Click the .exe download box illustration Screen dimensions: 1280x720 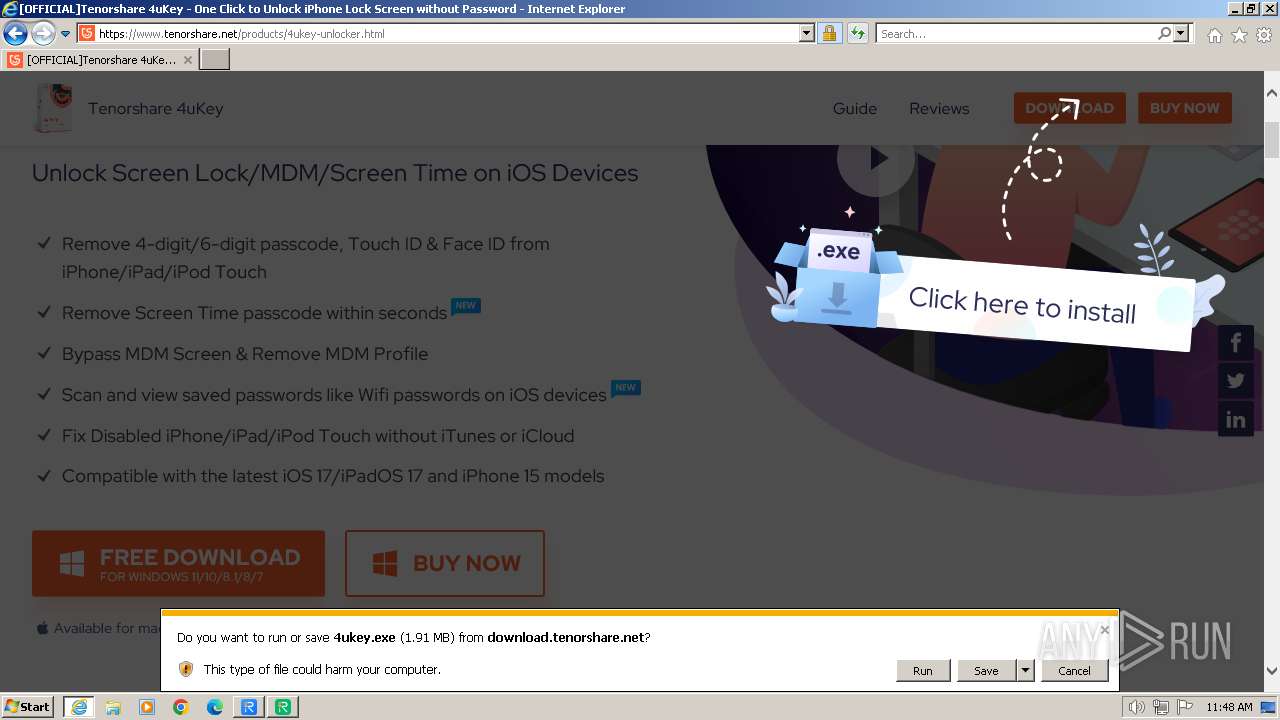pyautogui.click(x=838, y=277)
